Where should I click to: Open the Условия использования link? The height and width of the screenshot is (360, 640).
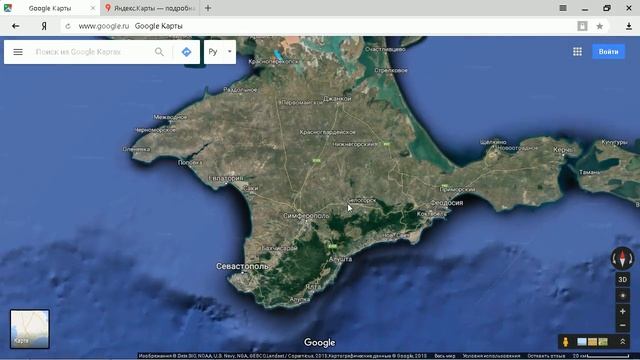click(491, 356)
